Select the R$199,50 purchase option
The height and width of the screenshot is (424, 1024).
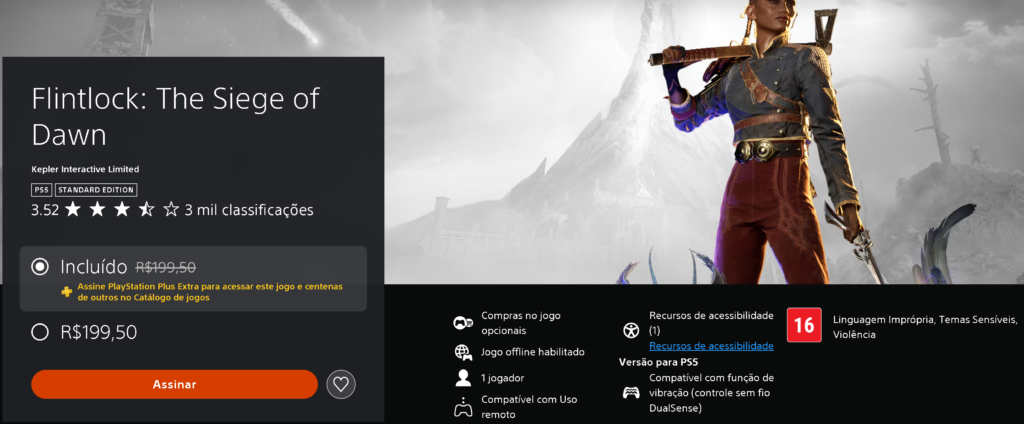[x=40, y=333]
